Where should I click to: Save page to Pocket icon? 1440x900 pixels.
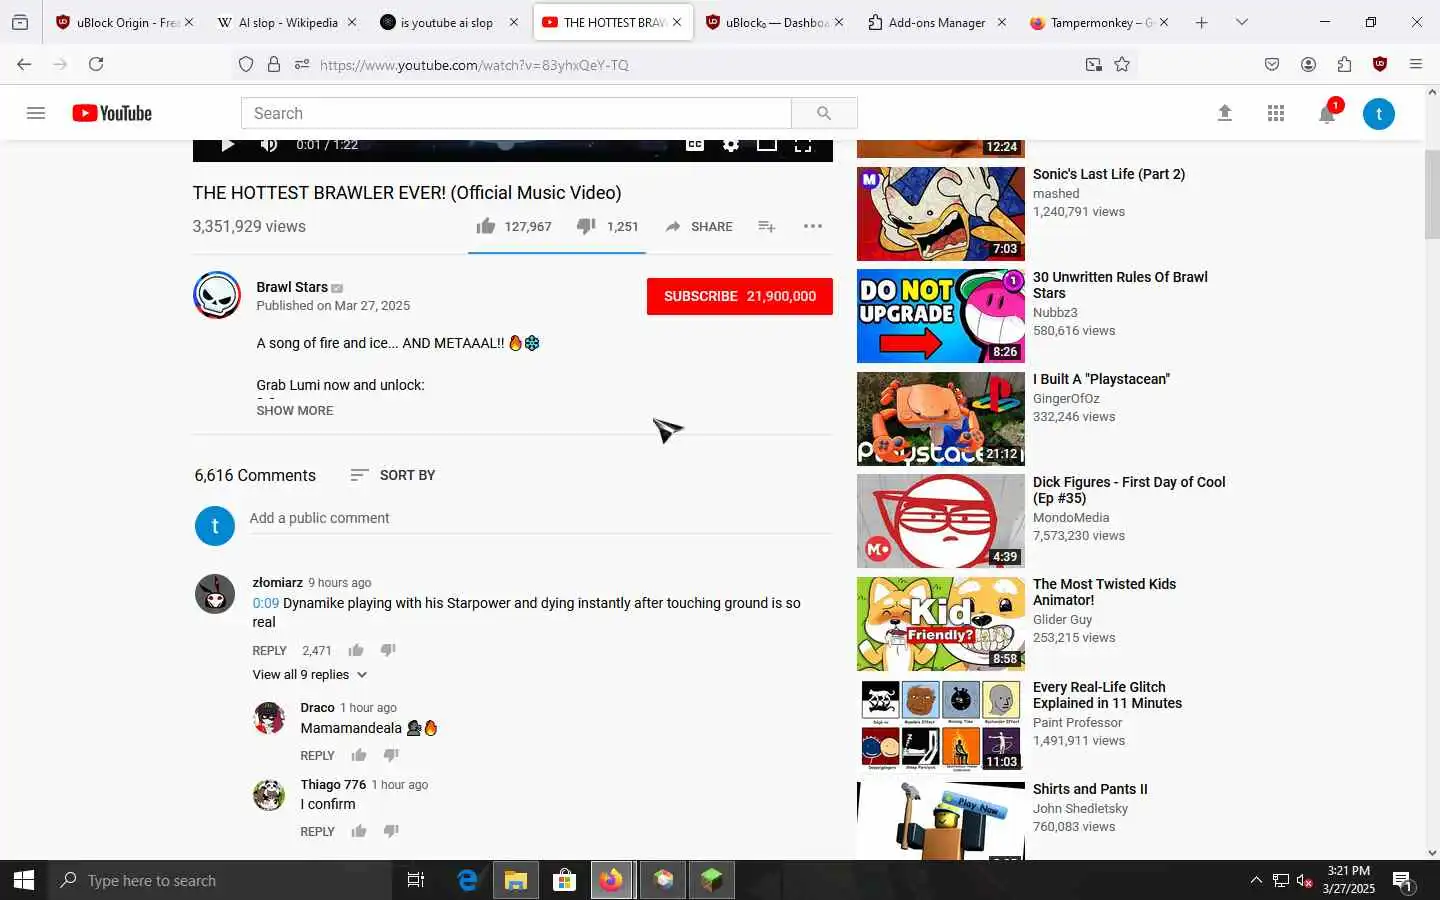pyautogui.click(x=1272, y=64)
